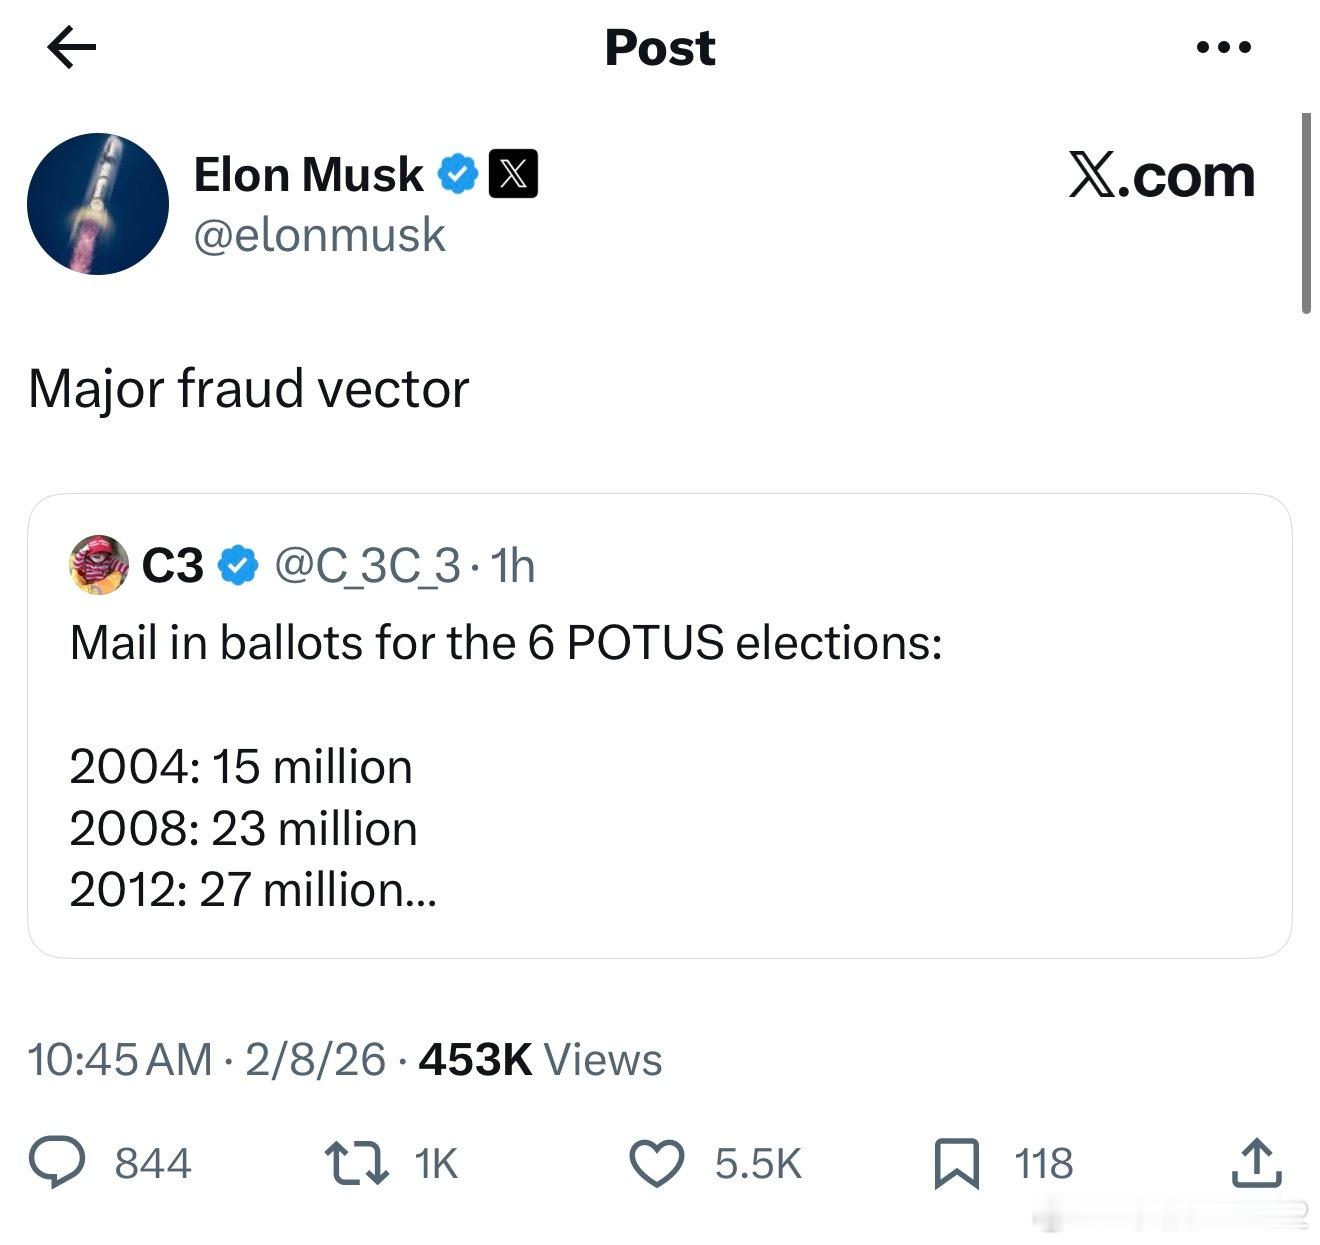
Task: Click the 453K Views count
Action: pyautogui.click(x=540, y=1060)
